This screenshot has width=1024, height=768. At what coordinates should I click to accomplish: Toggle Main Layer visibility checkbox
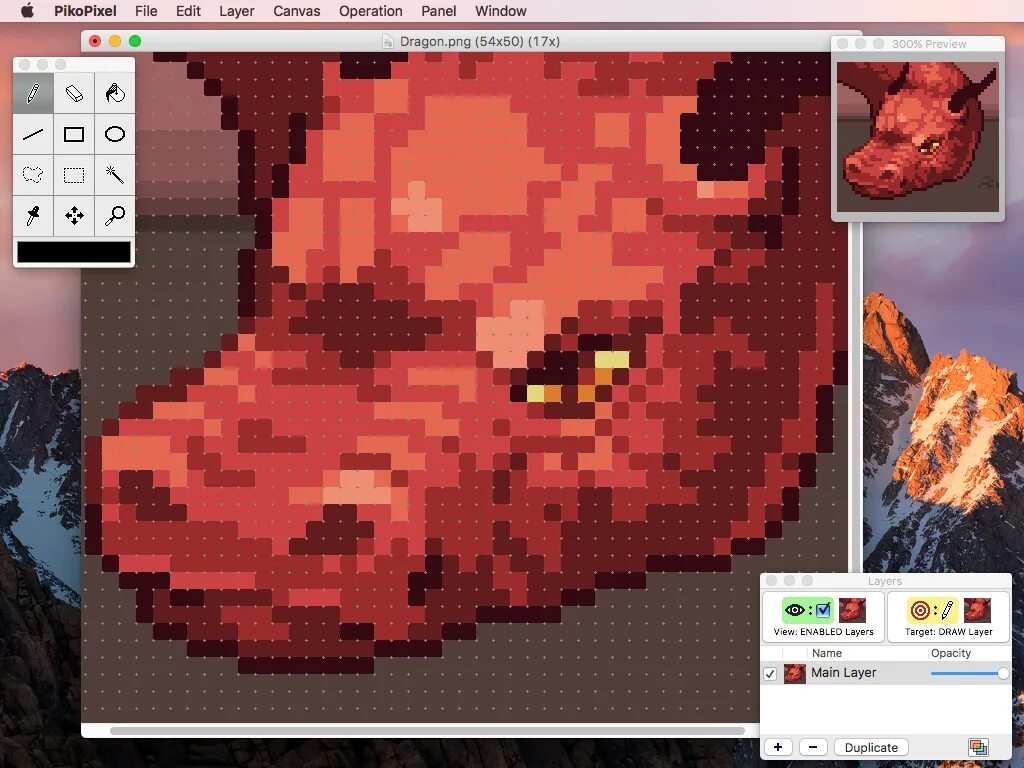pos(770,673)
